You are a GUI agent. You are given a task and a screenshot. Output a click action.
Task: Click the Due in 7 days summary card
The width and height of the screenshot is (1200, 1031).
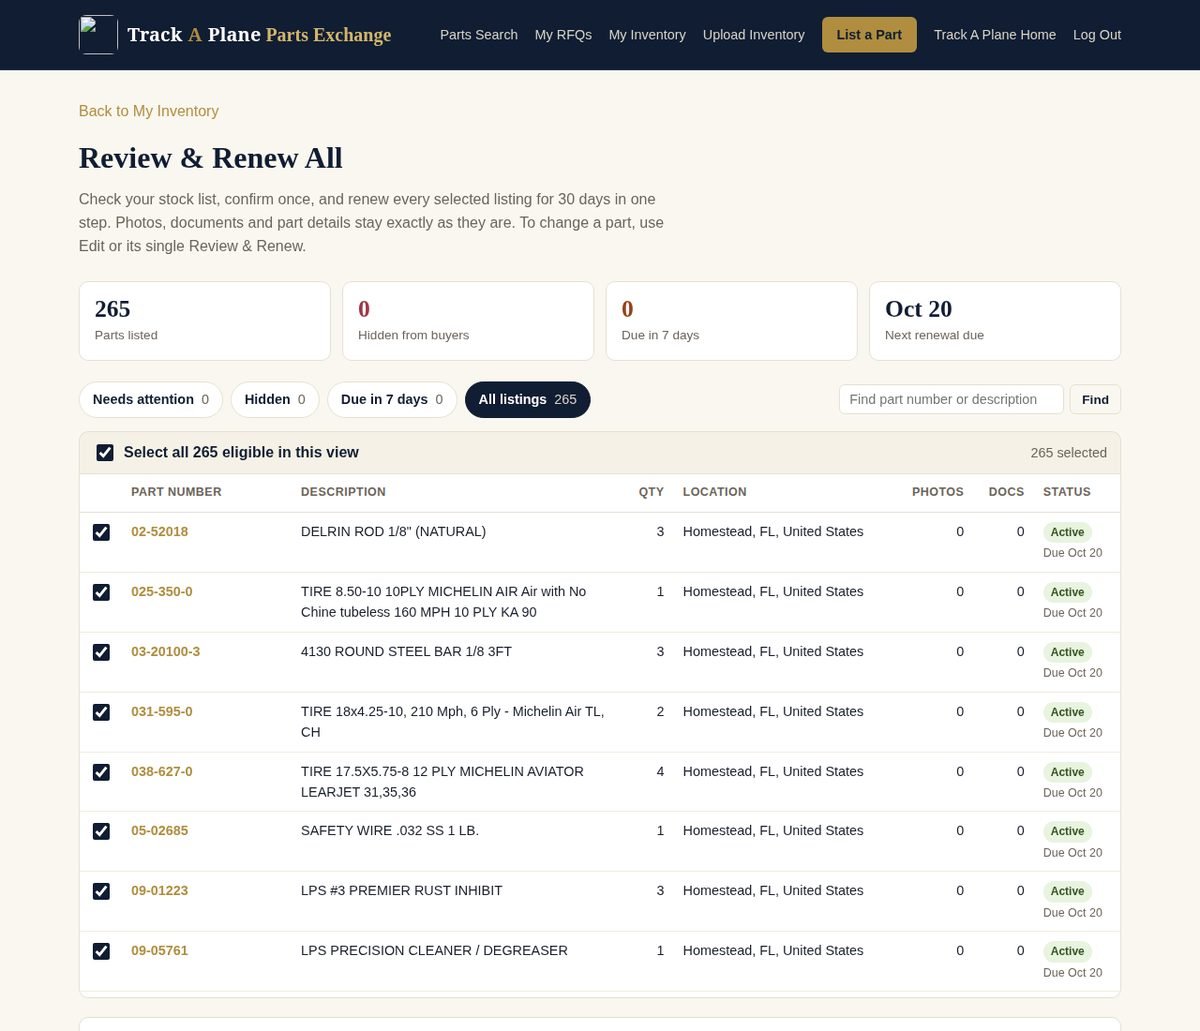(x=732, y=321)
